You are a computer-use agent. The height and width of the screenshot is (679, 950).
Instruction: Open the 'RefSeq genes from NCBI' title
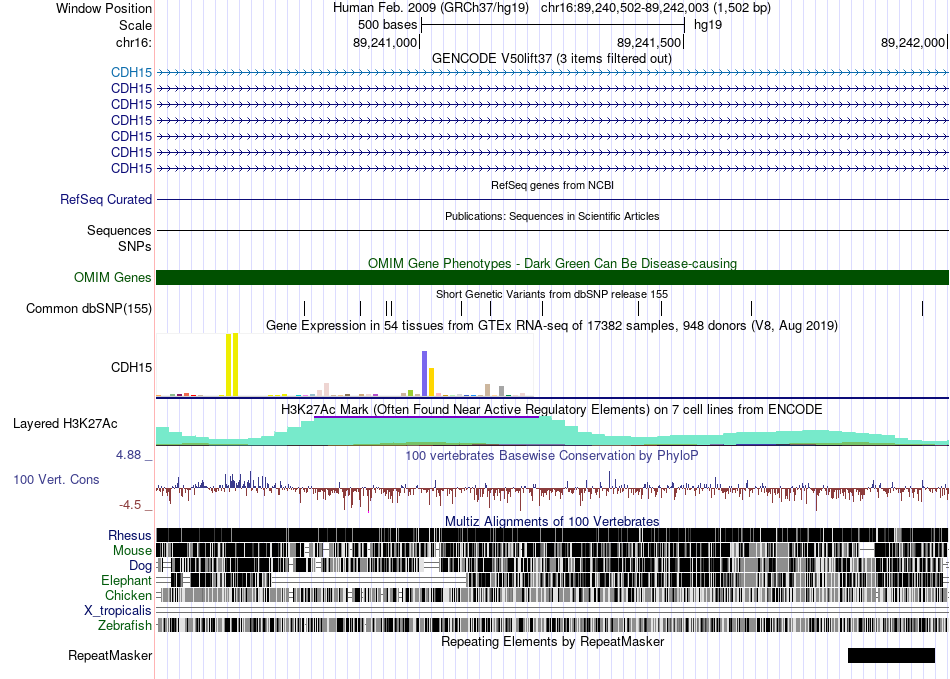pos(553,185)
